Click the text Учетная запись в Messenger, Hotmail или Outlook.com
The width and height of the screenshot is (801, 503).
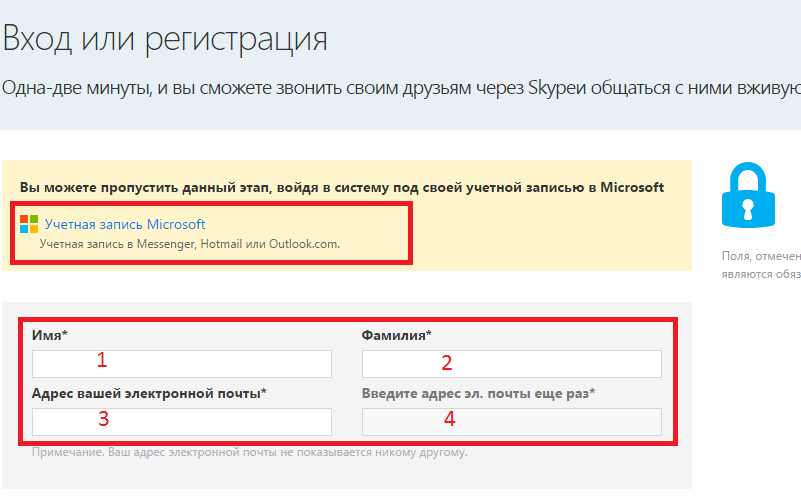pyautogui.click(x=190, y=244)
